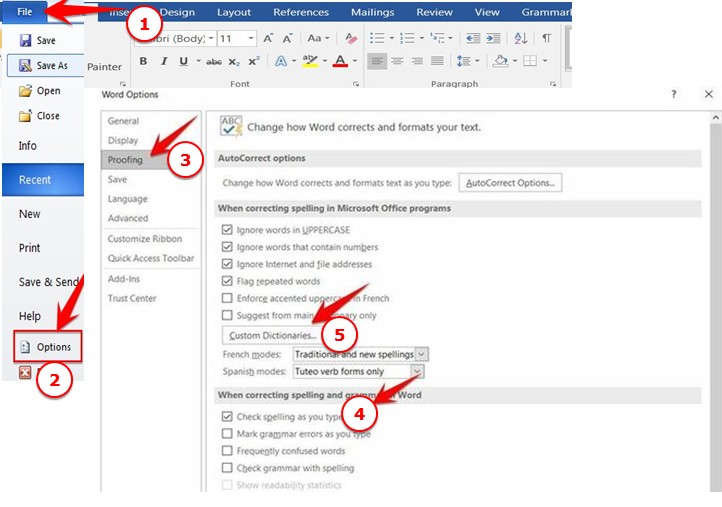Decrease font size with Shrink Font
722x507 pixels.
[287, 38]
